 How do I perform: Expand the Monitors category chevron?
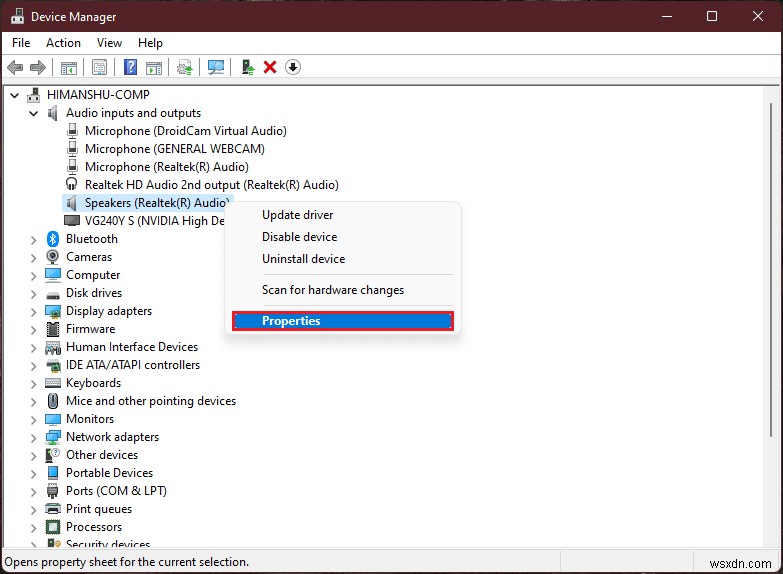pos(33,420)
